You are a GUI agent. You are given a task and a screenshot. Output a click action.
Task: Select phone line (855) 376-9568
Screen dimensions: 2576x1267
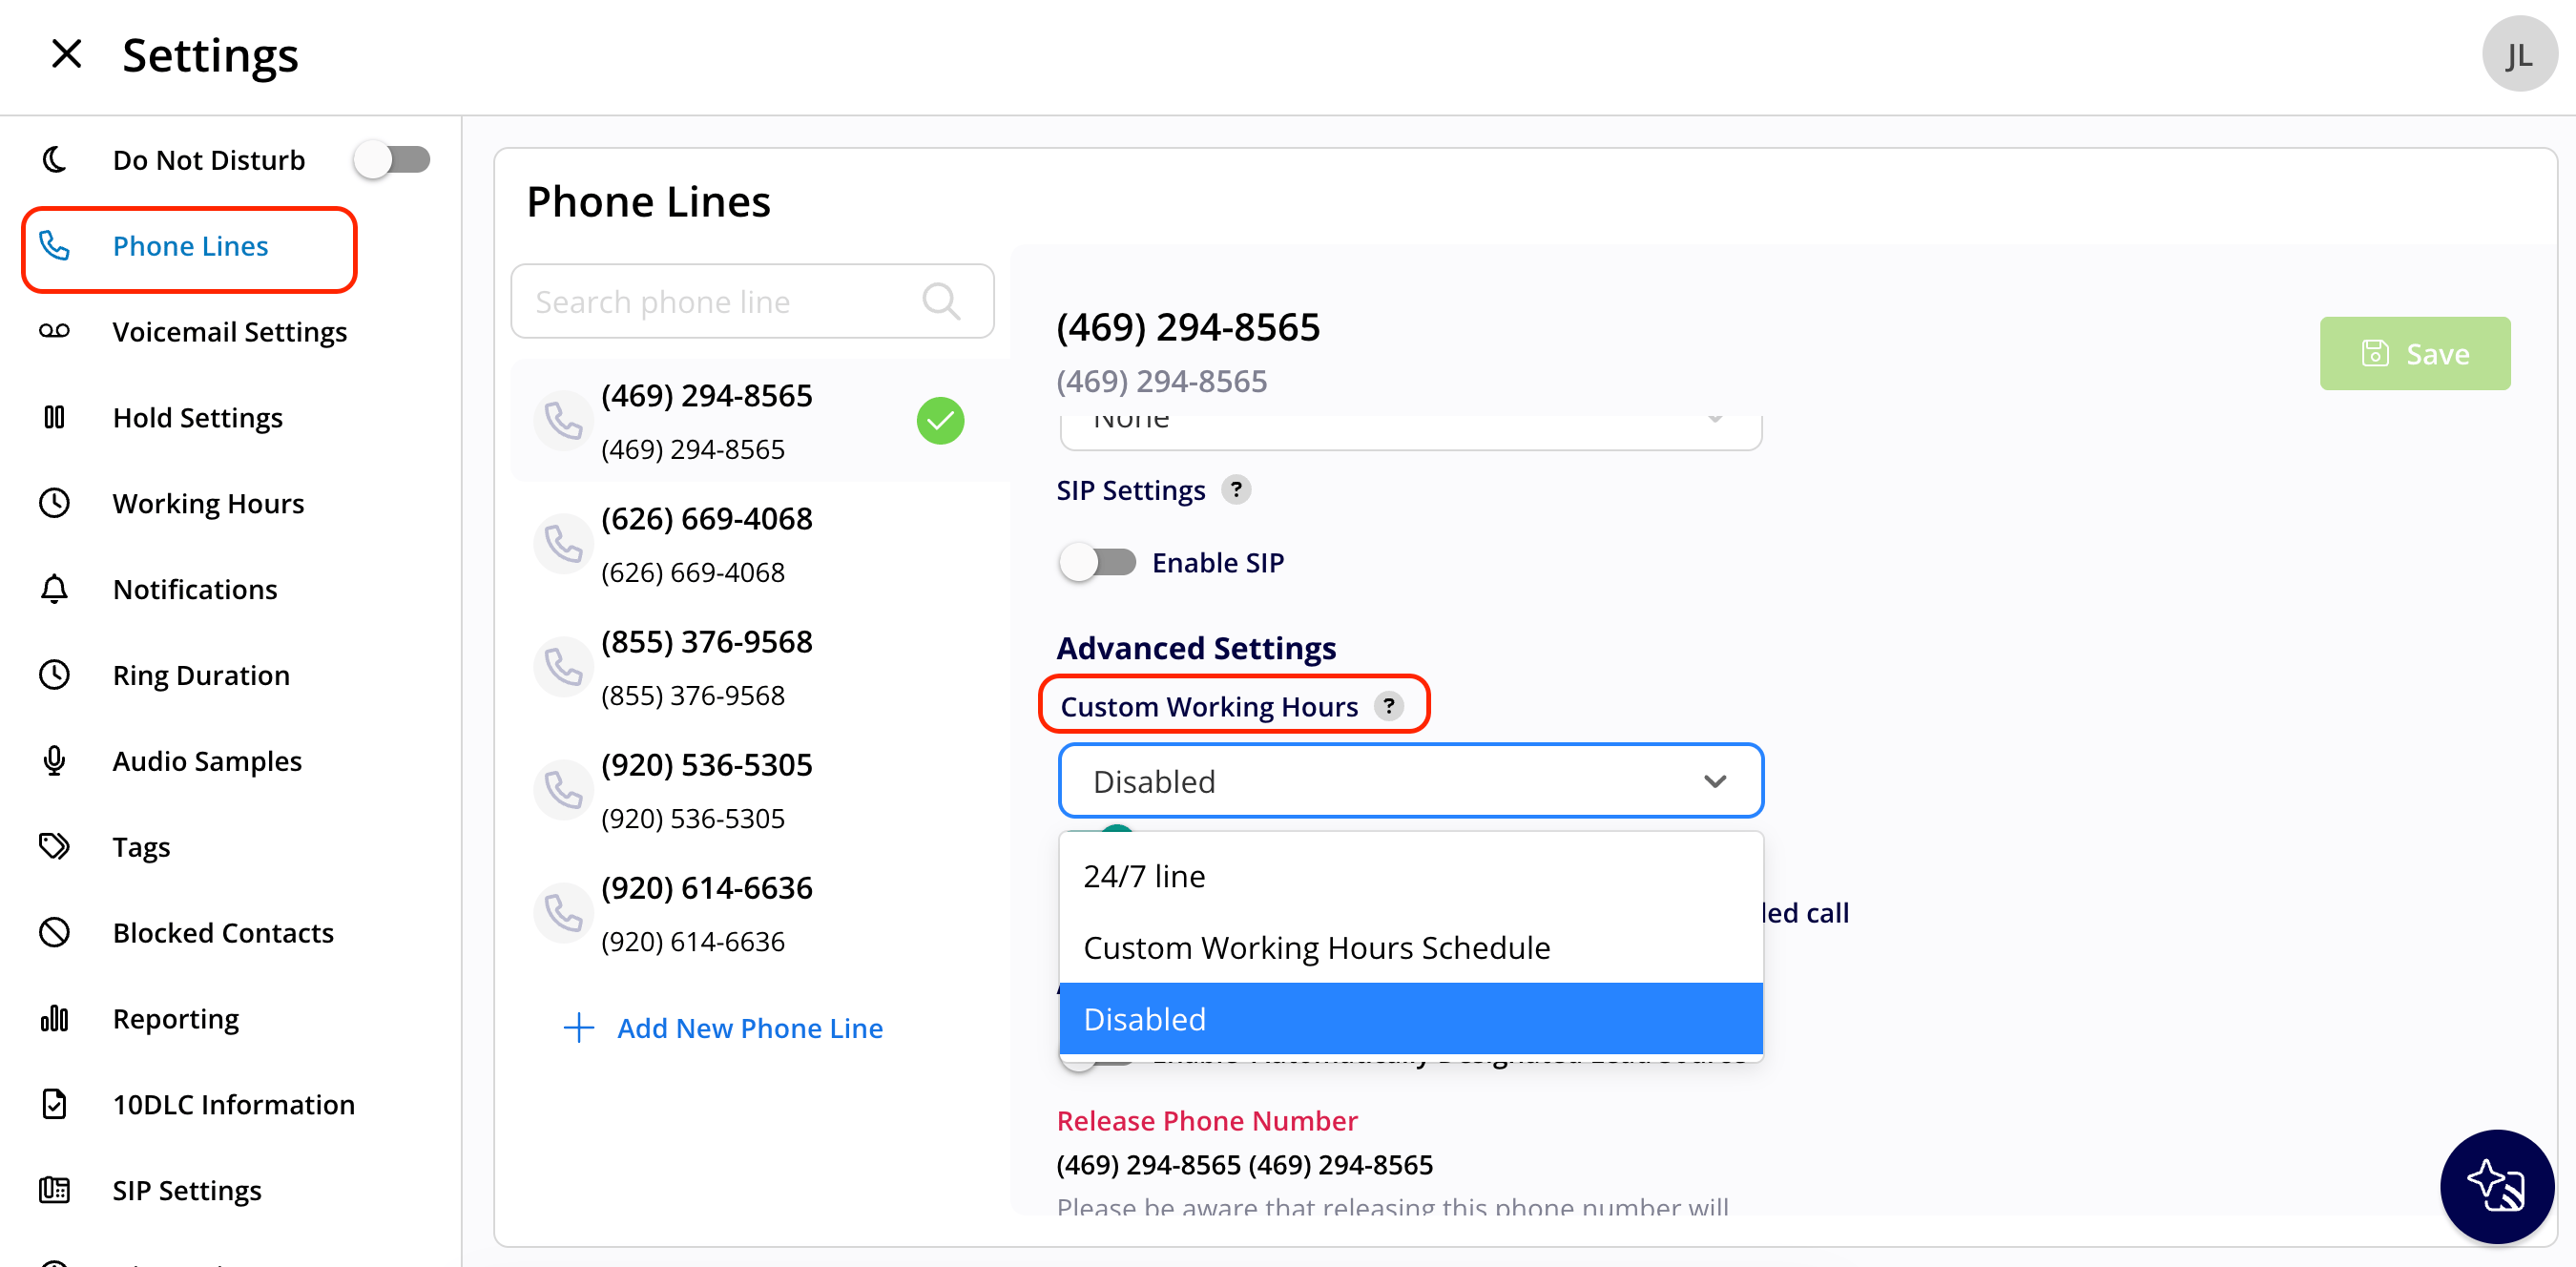click(760, 668)
